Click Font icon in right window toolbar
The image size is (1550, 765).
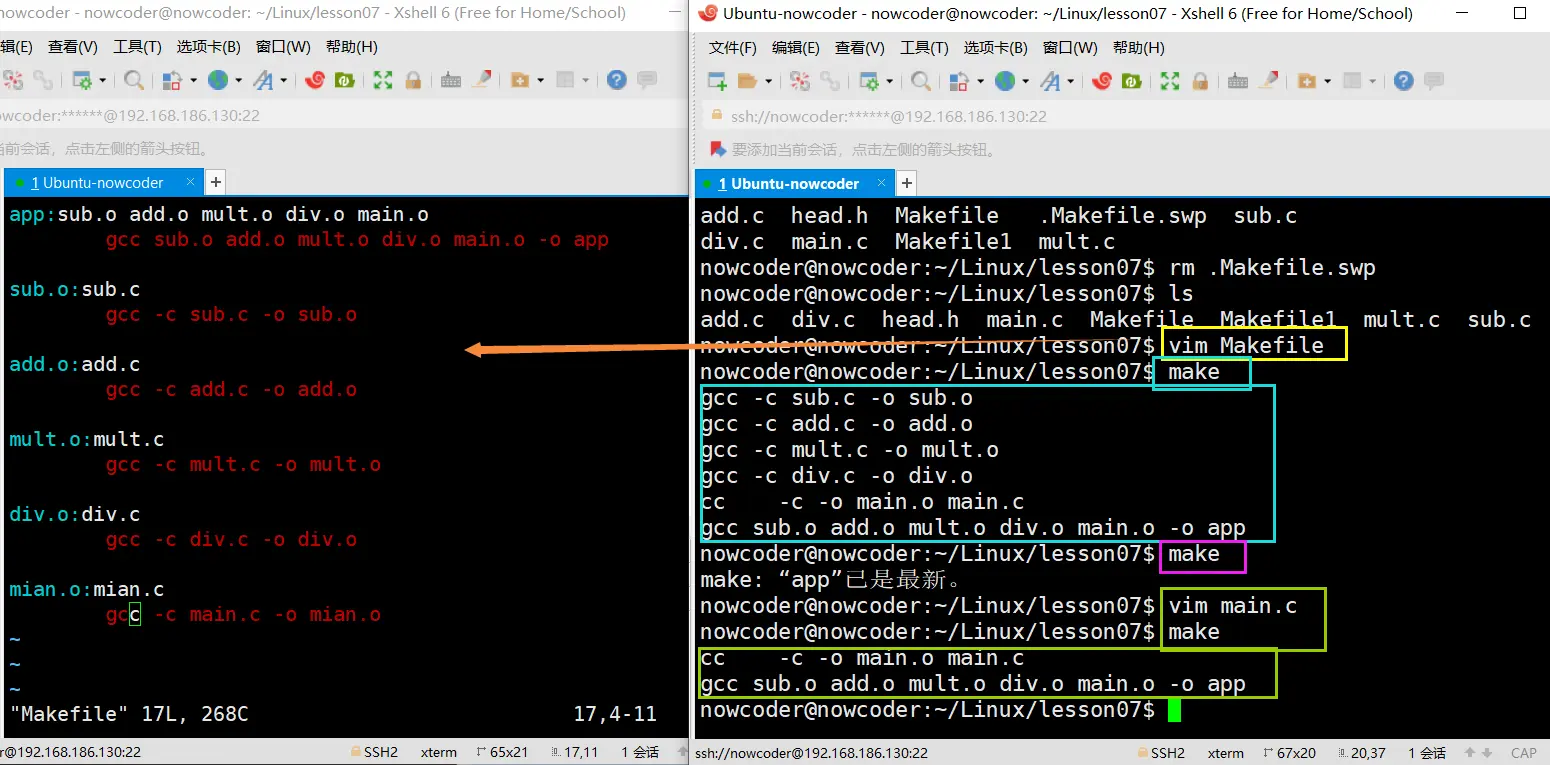point(1050,81)
